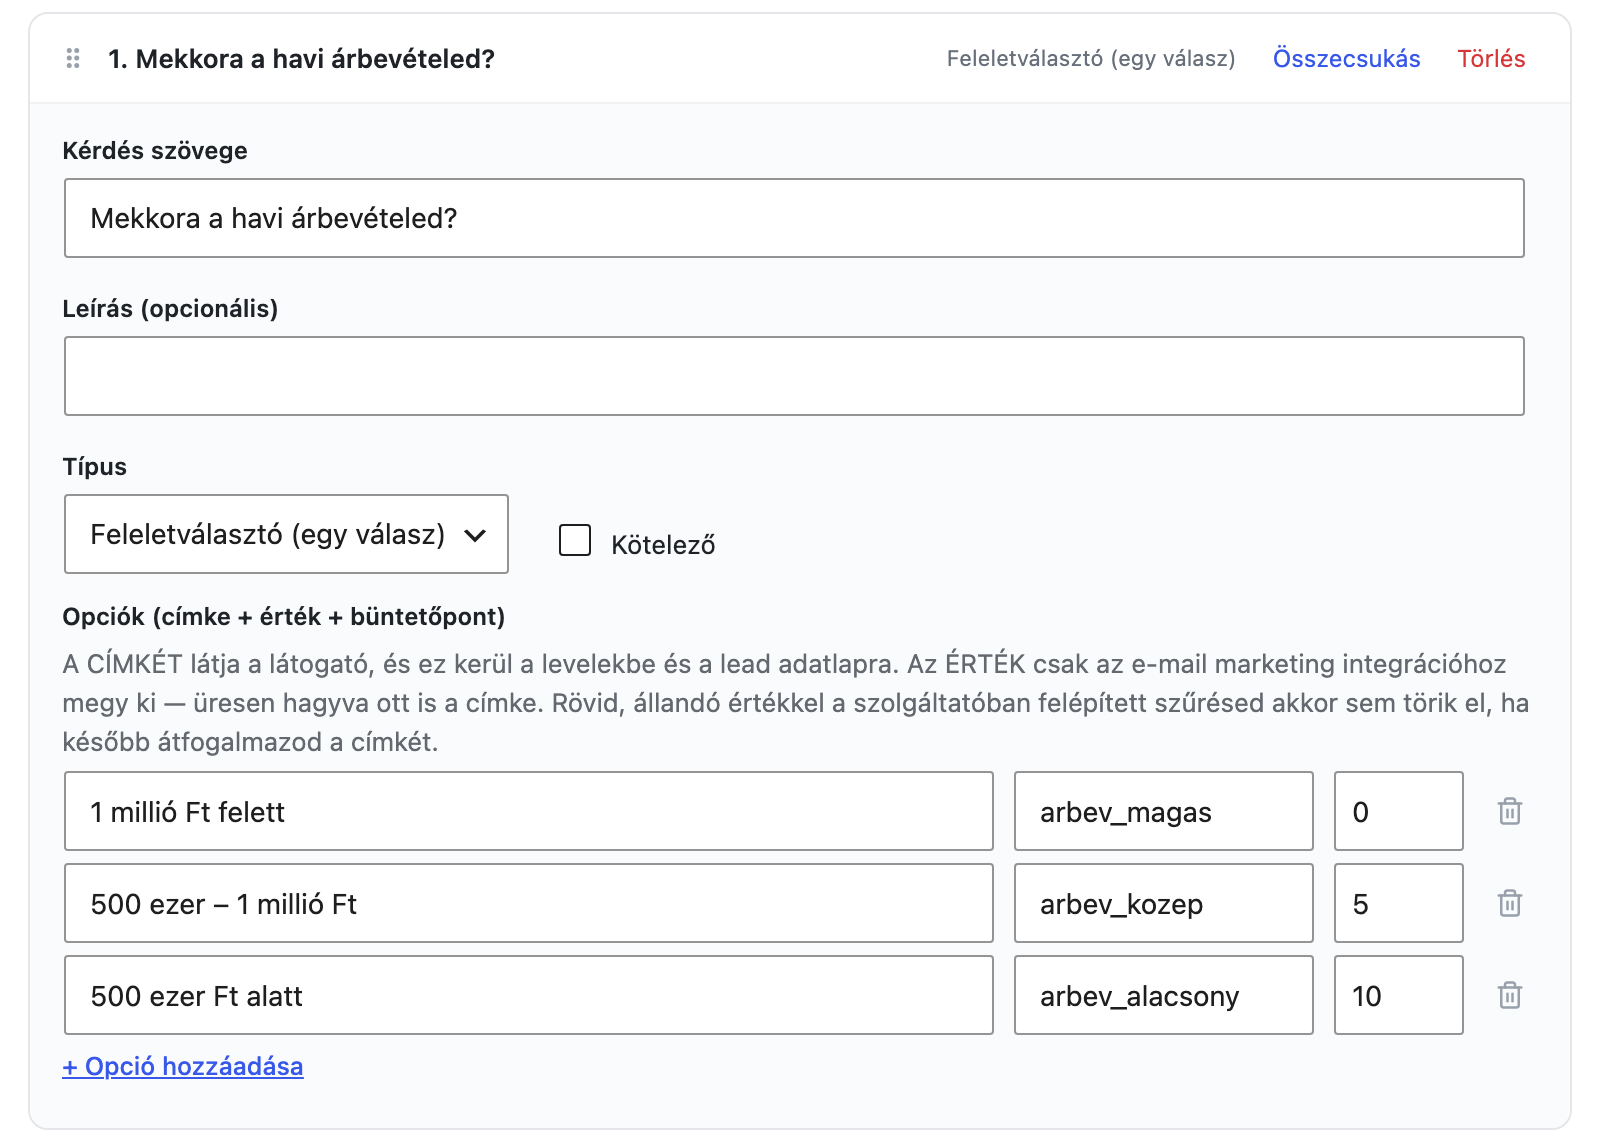
Task: Click the chevron arrow in Feleletválasztó dropdown
Action: coord(475,536)
